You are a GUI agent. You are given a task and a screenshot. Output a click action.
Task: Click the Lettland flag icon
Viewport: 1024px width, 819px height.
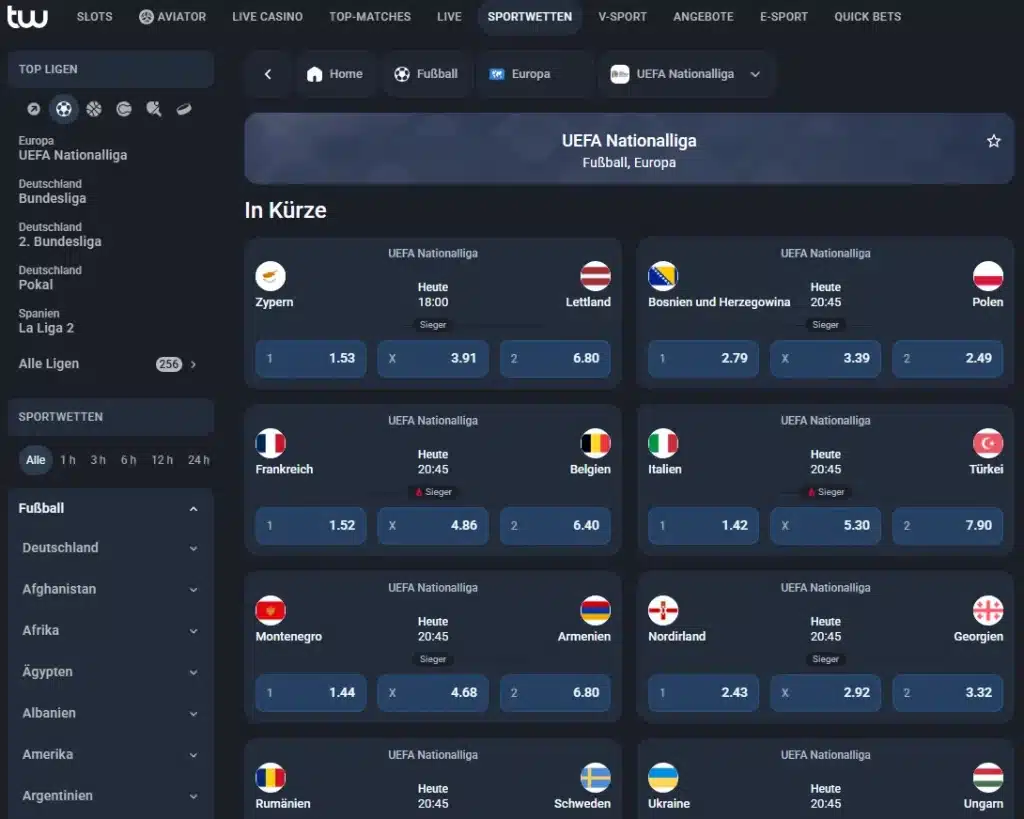pyautogui.click(x=595, y=276)
